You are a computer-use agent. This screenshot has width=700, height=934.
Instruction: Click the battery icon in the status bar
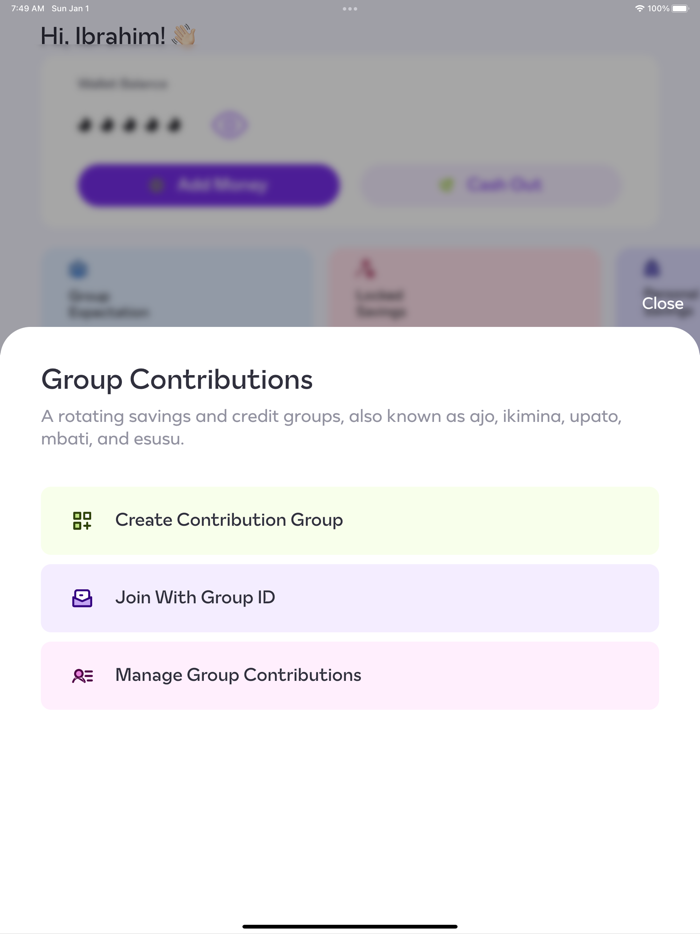(x=682, y=8)
